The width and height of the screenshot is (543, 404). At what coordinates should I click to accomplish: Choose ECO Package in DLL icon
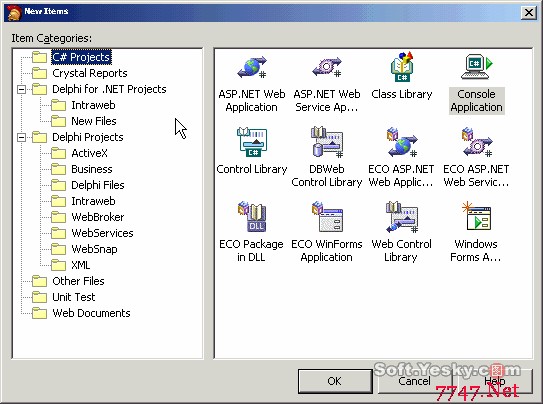[x=252, y=217]
